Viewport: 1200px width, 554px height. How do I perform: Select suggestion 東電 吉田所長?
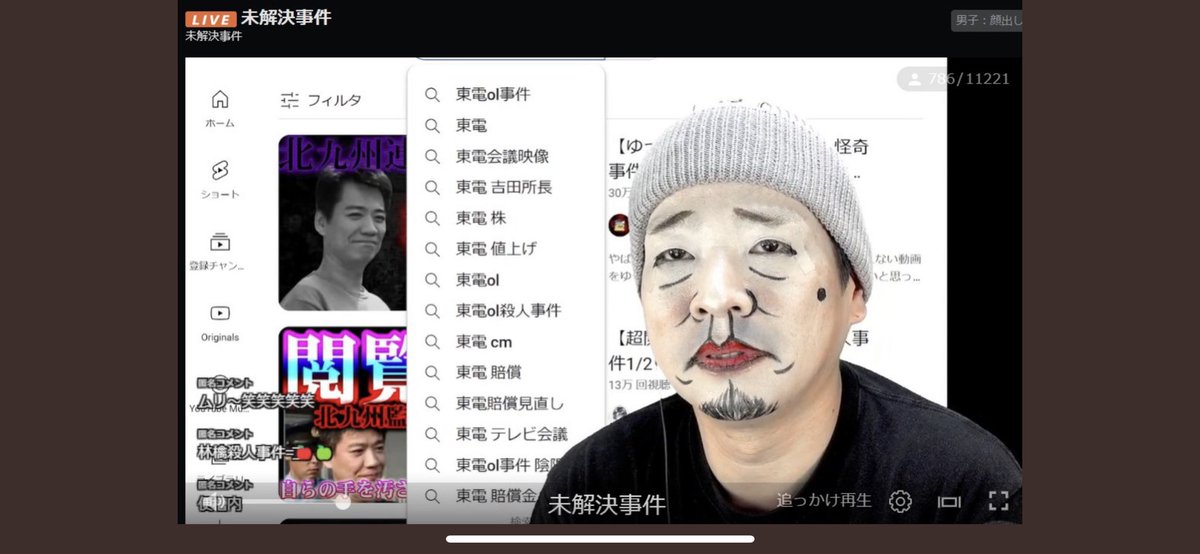504,187
